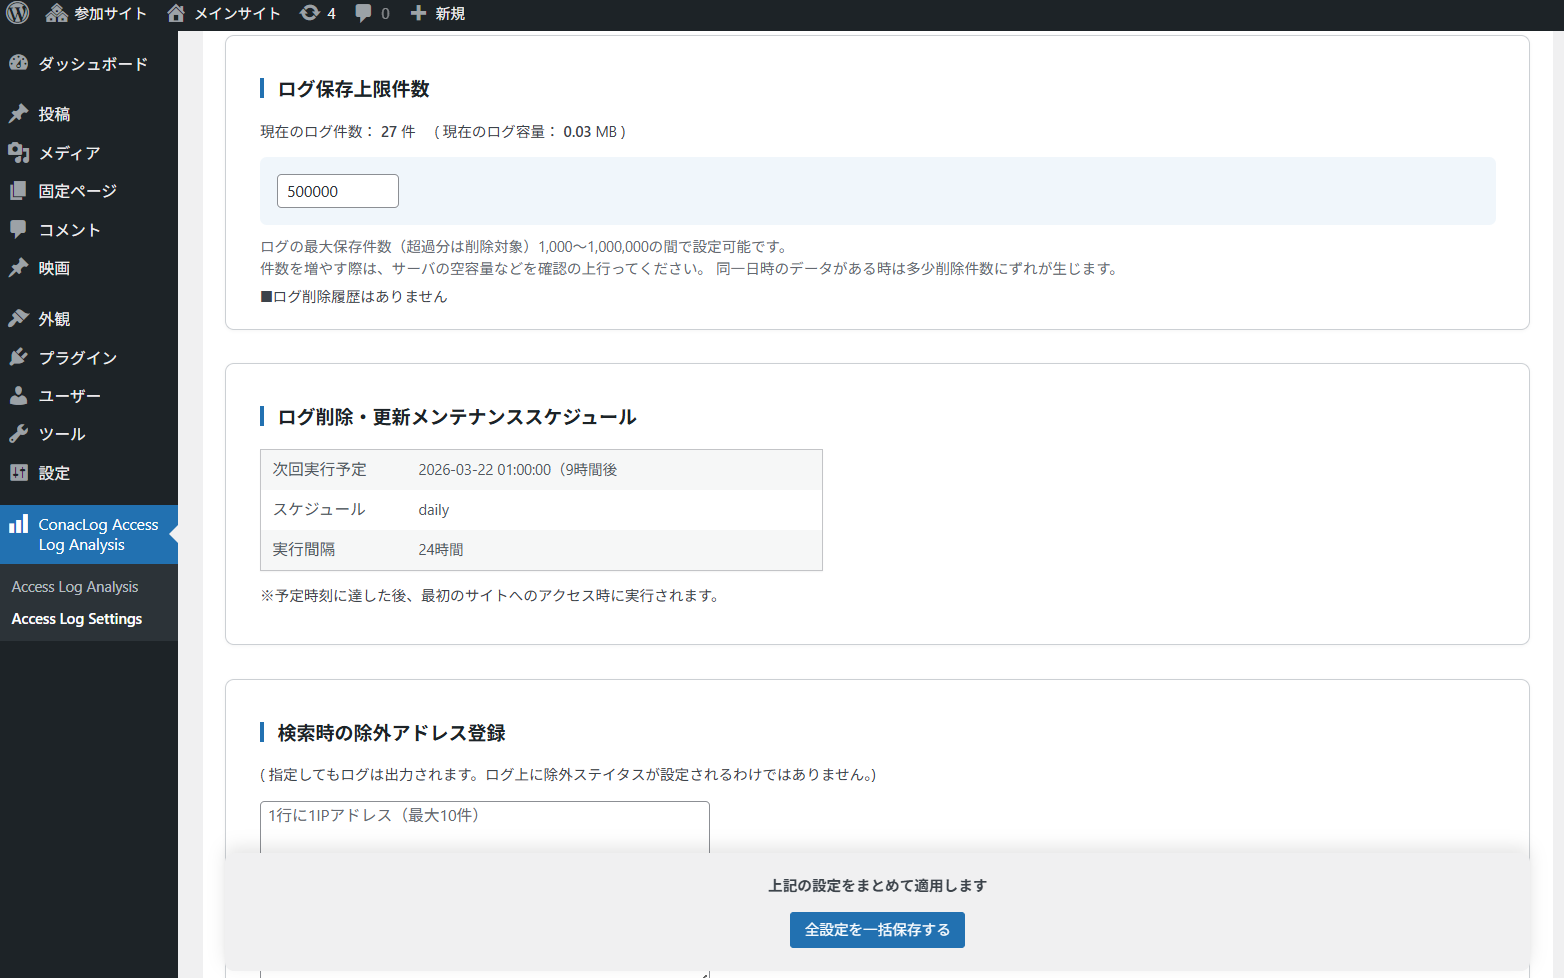
Task: Click the daily schedule value
Action: tap(433, 510)
